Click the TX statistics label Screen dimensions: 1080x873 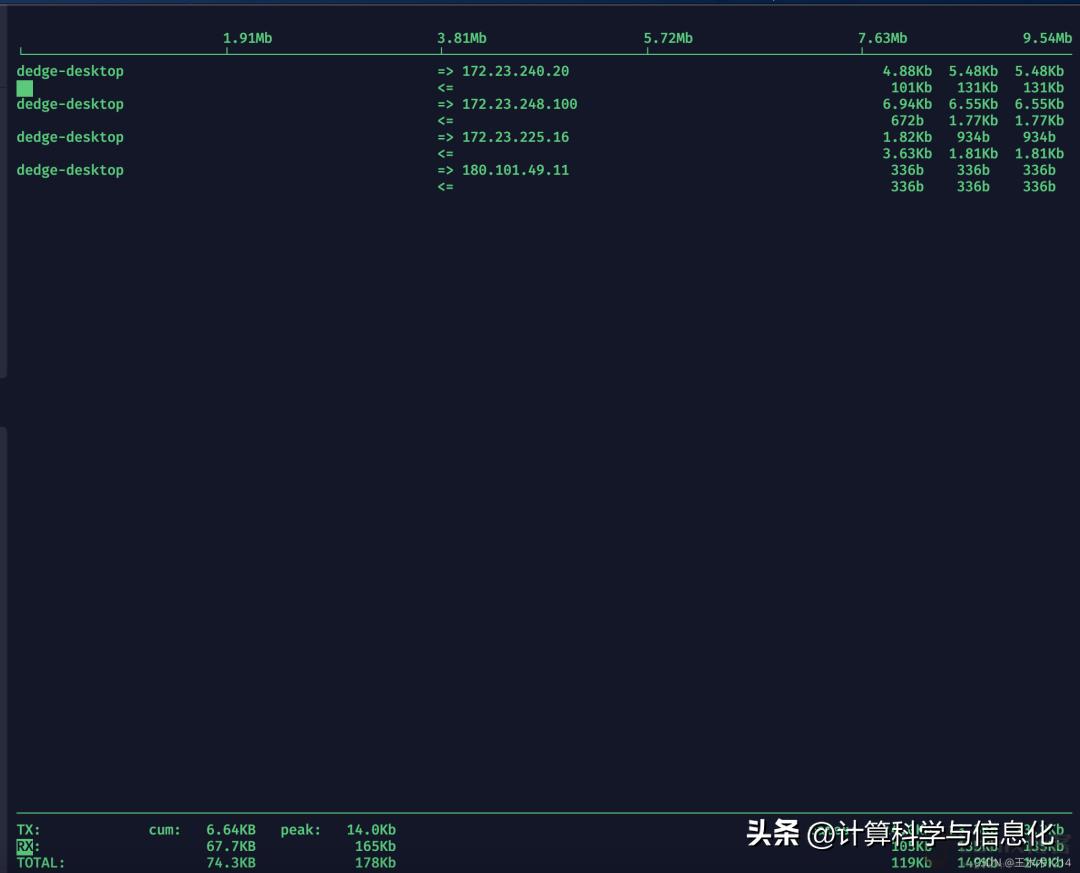pyautogui.click(x=28, y=829)
